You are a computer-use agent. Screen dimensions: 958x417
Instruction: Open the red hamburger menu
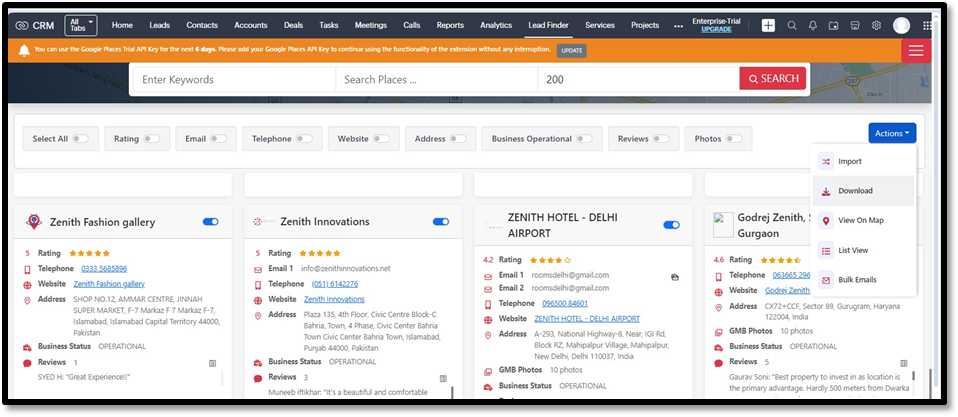click(916, 52)
